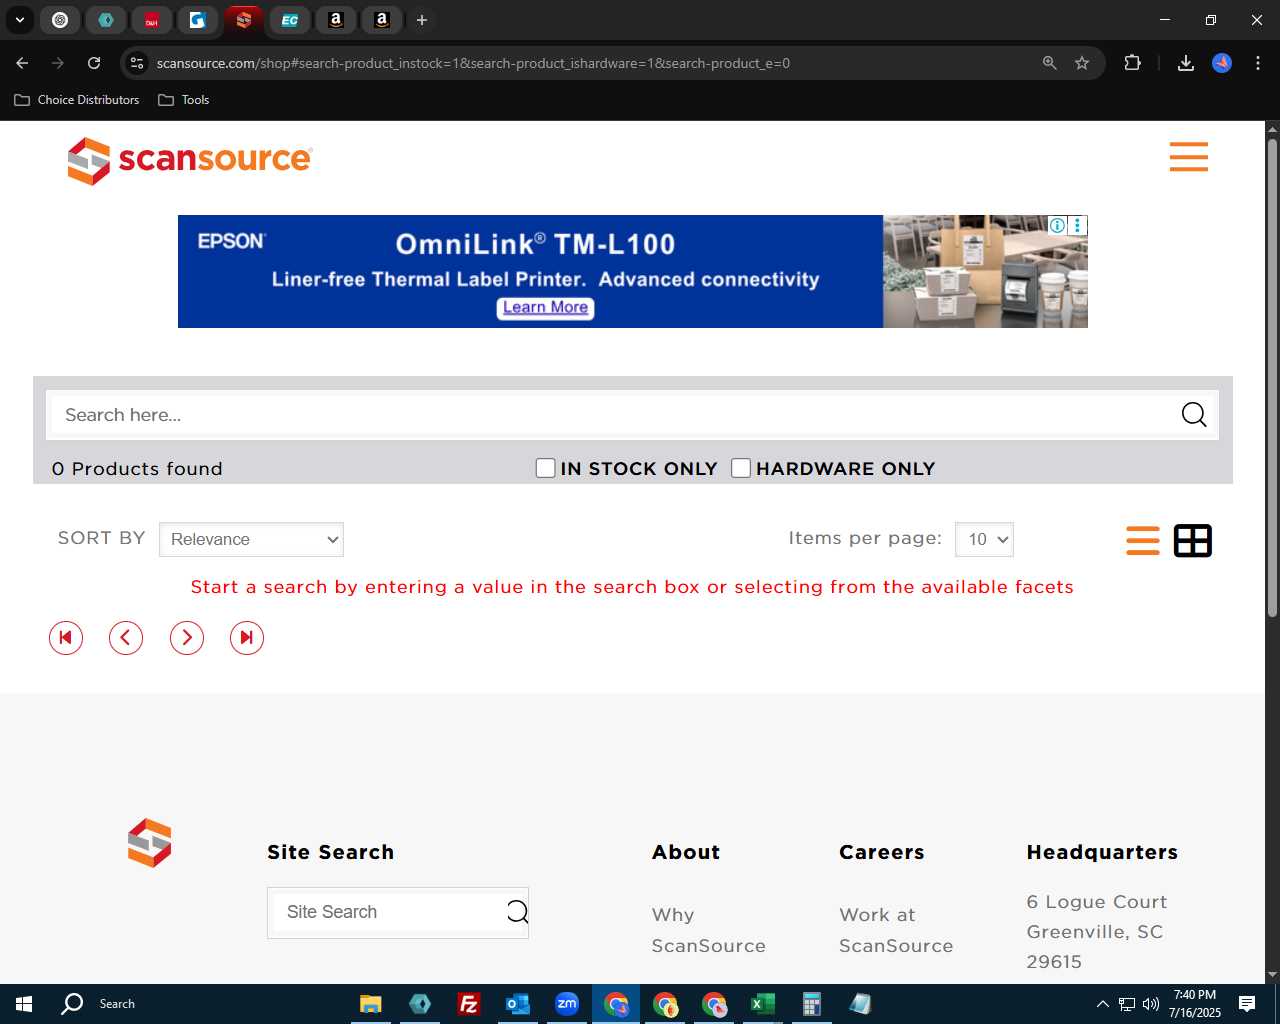This screenshot has width=1280, height=1024.
Task: Open the ad info icon
Action: [x=1057, y=225]
